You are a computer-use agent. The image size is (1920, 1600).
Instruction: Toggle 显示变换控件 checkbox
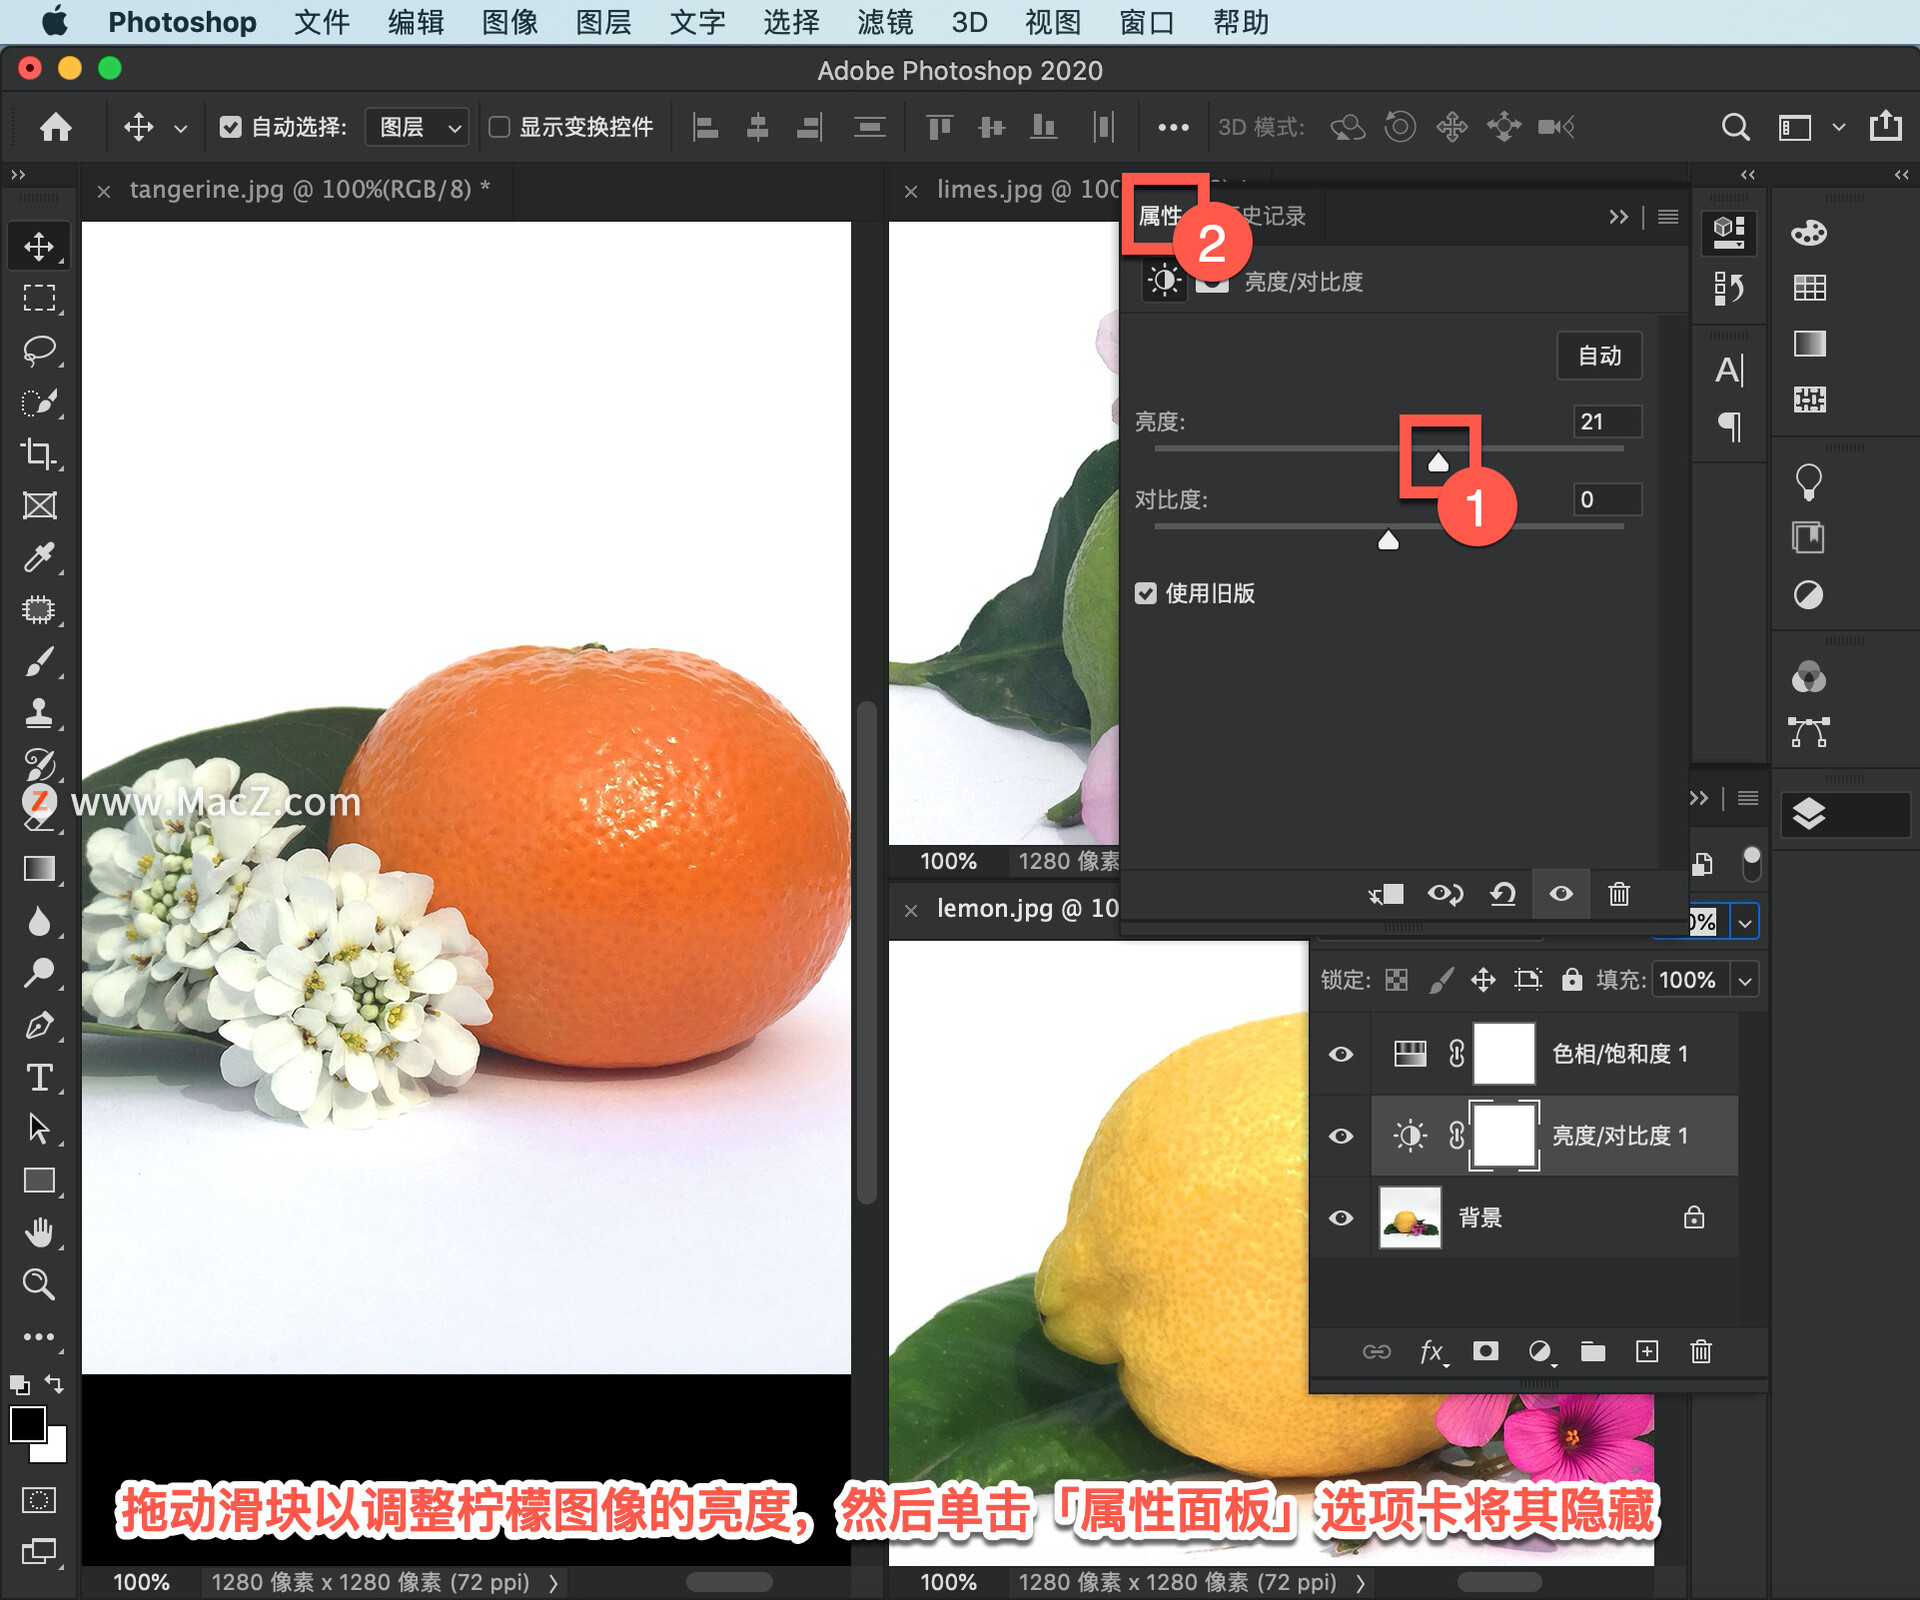(499, 127)
